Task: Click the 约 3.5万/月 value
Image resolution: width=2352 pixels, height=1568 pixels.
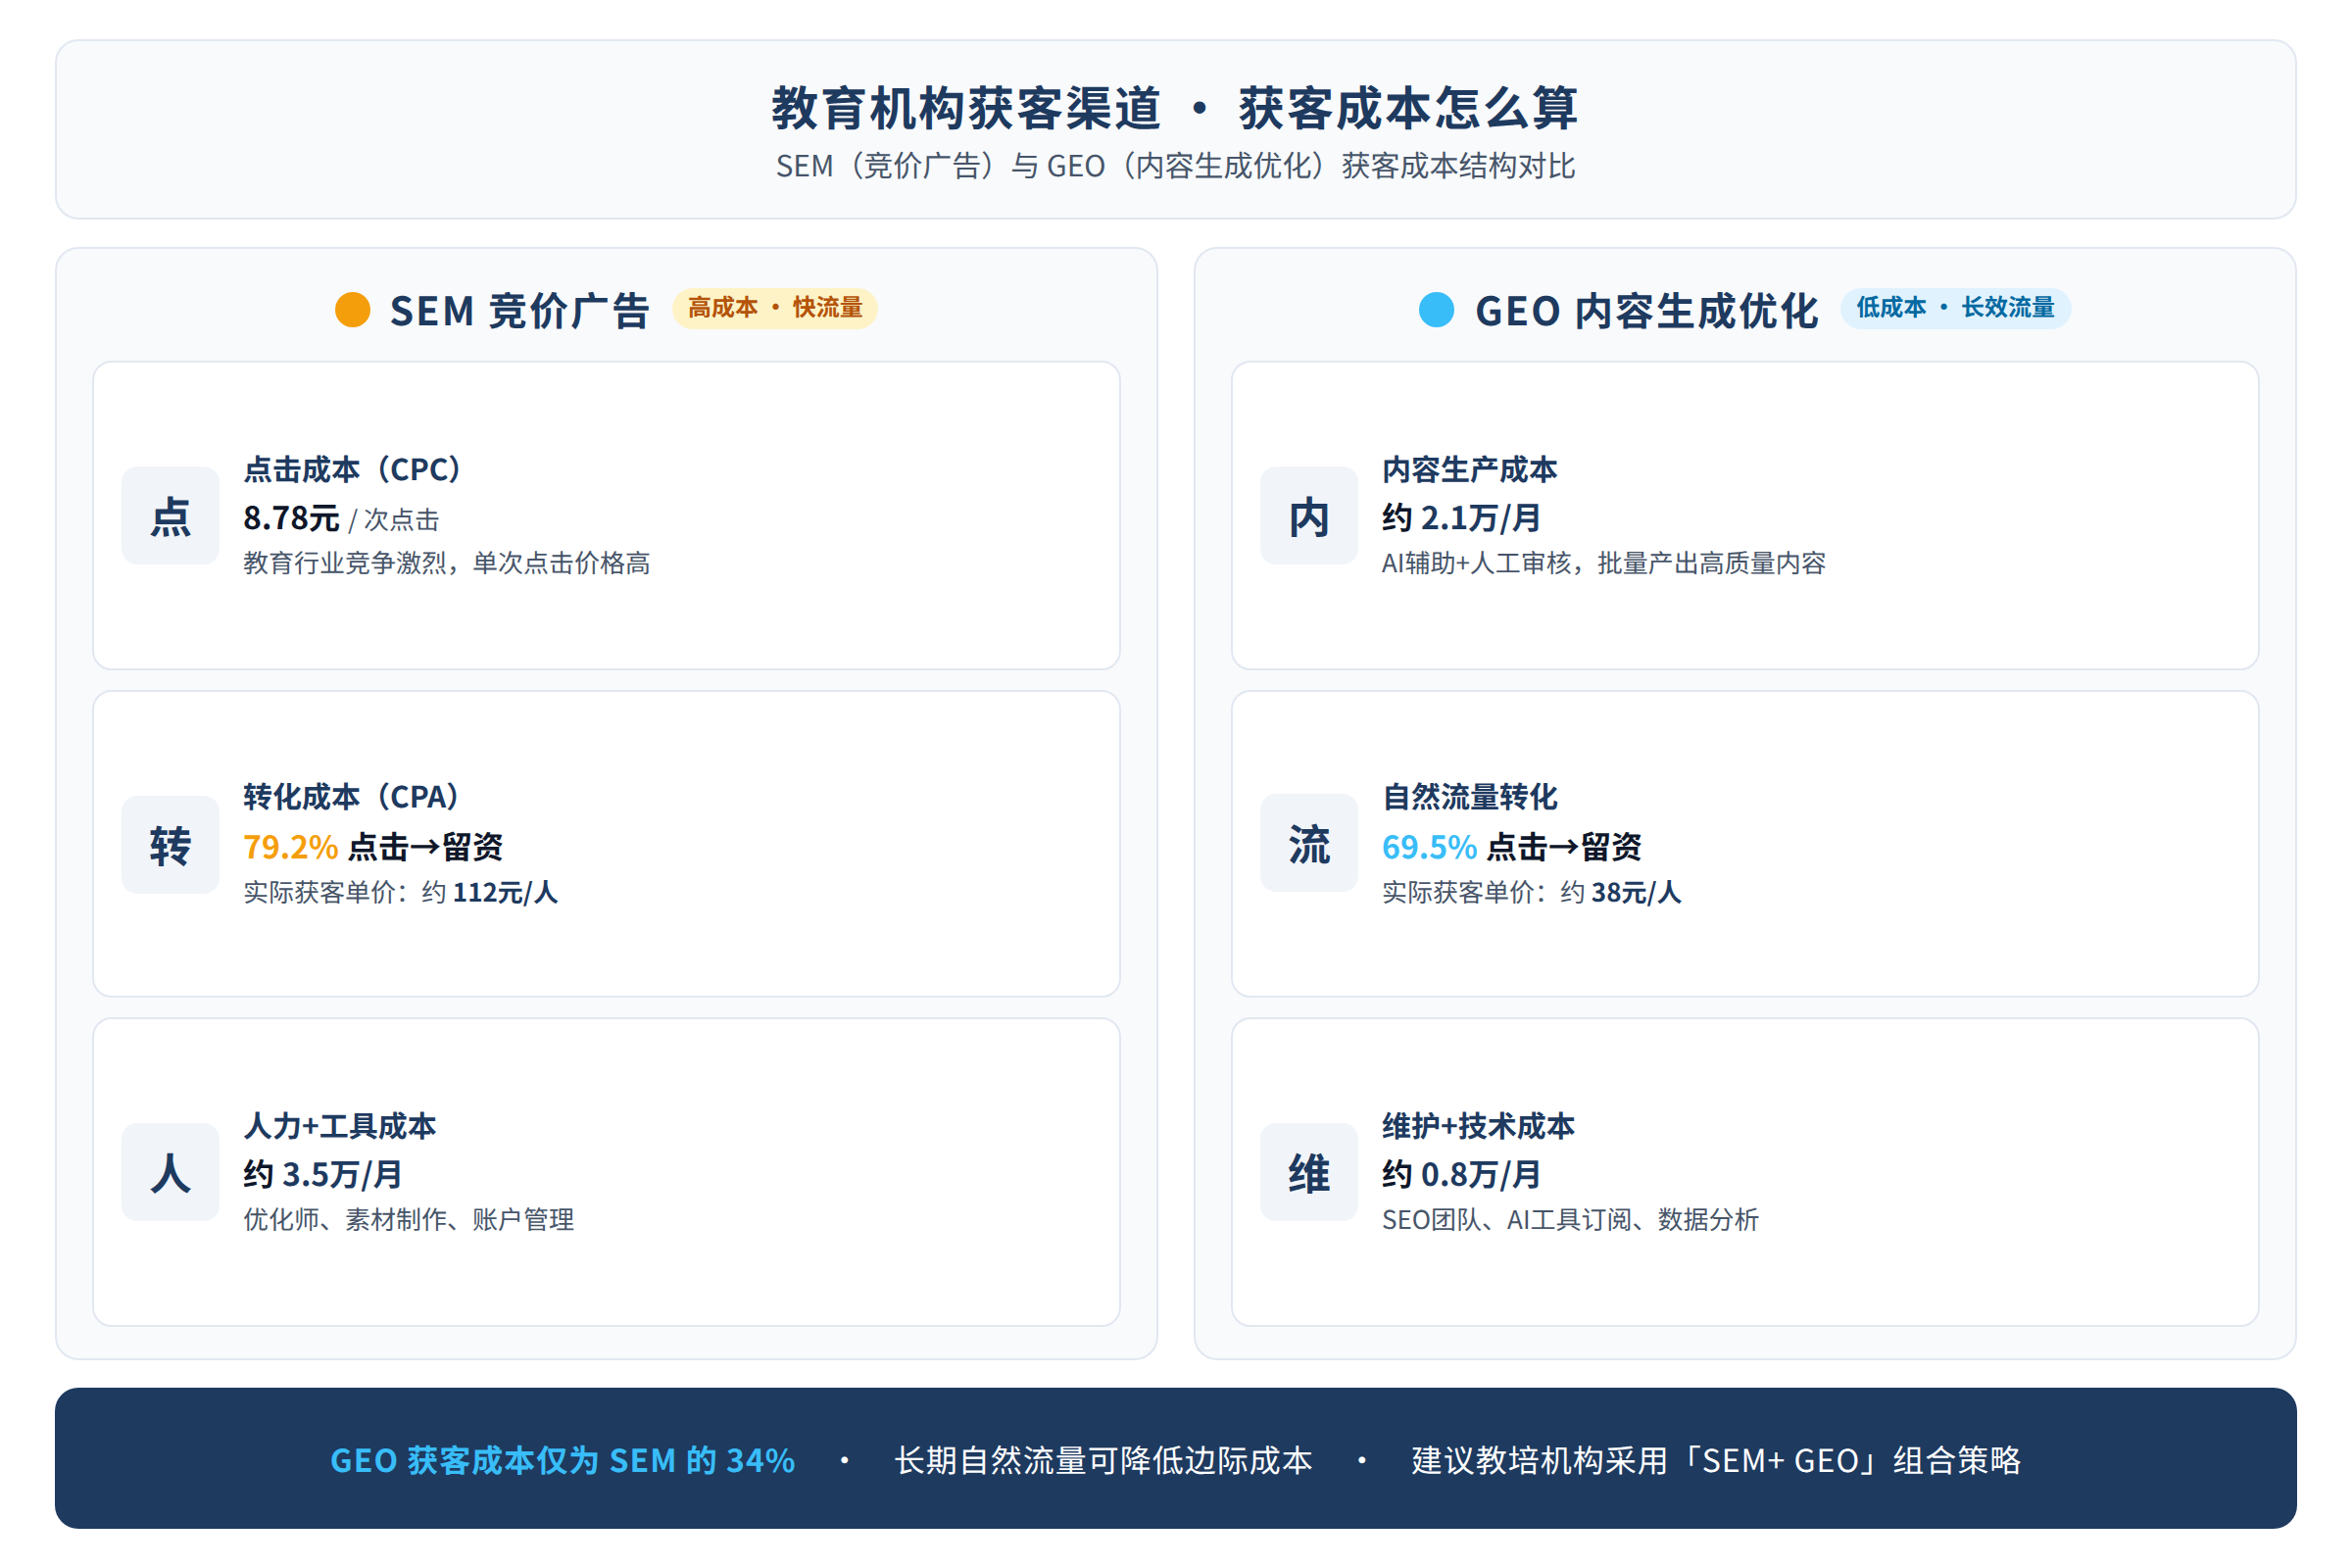Action: coord(323,1175)
